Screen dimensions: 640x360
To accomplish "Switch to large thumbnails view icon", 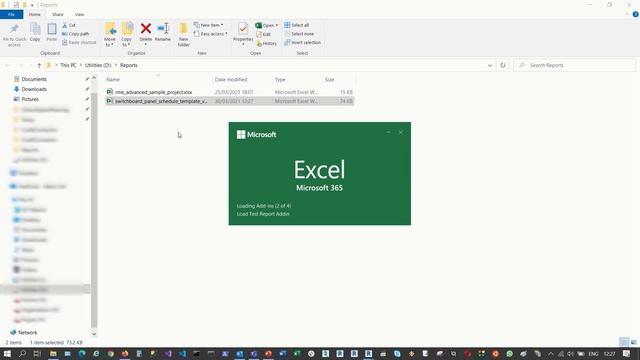I will [633, 342].
